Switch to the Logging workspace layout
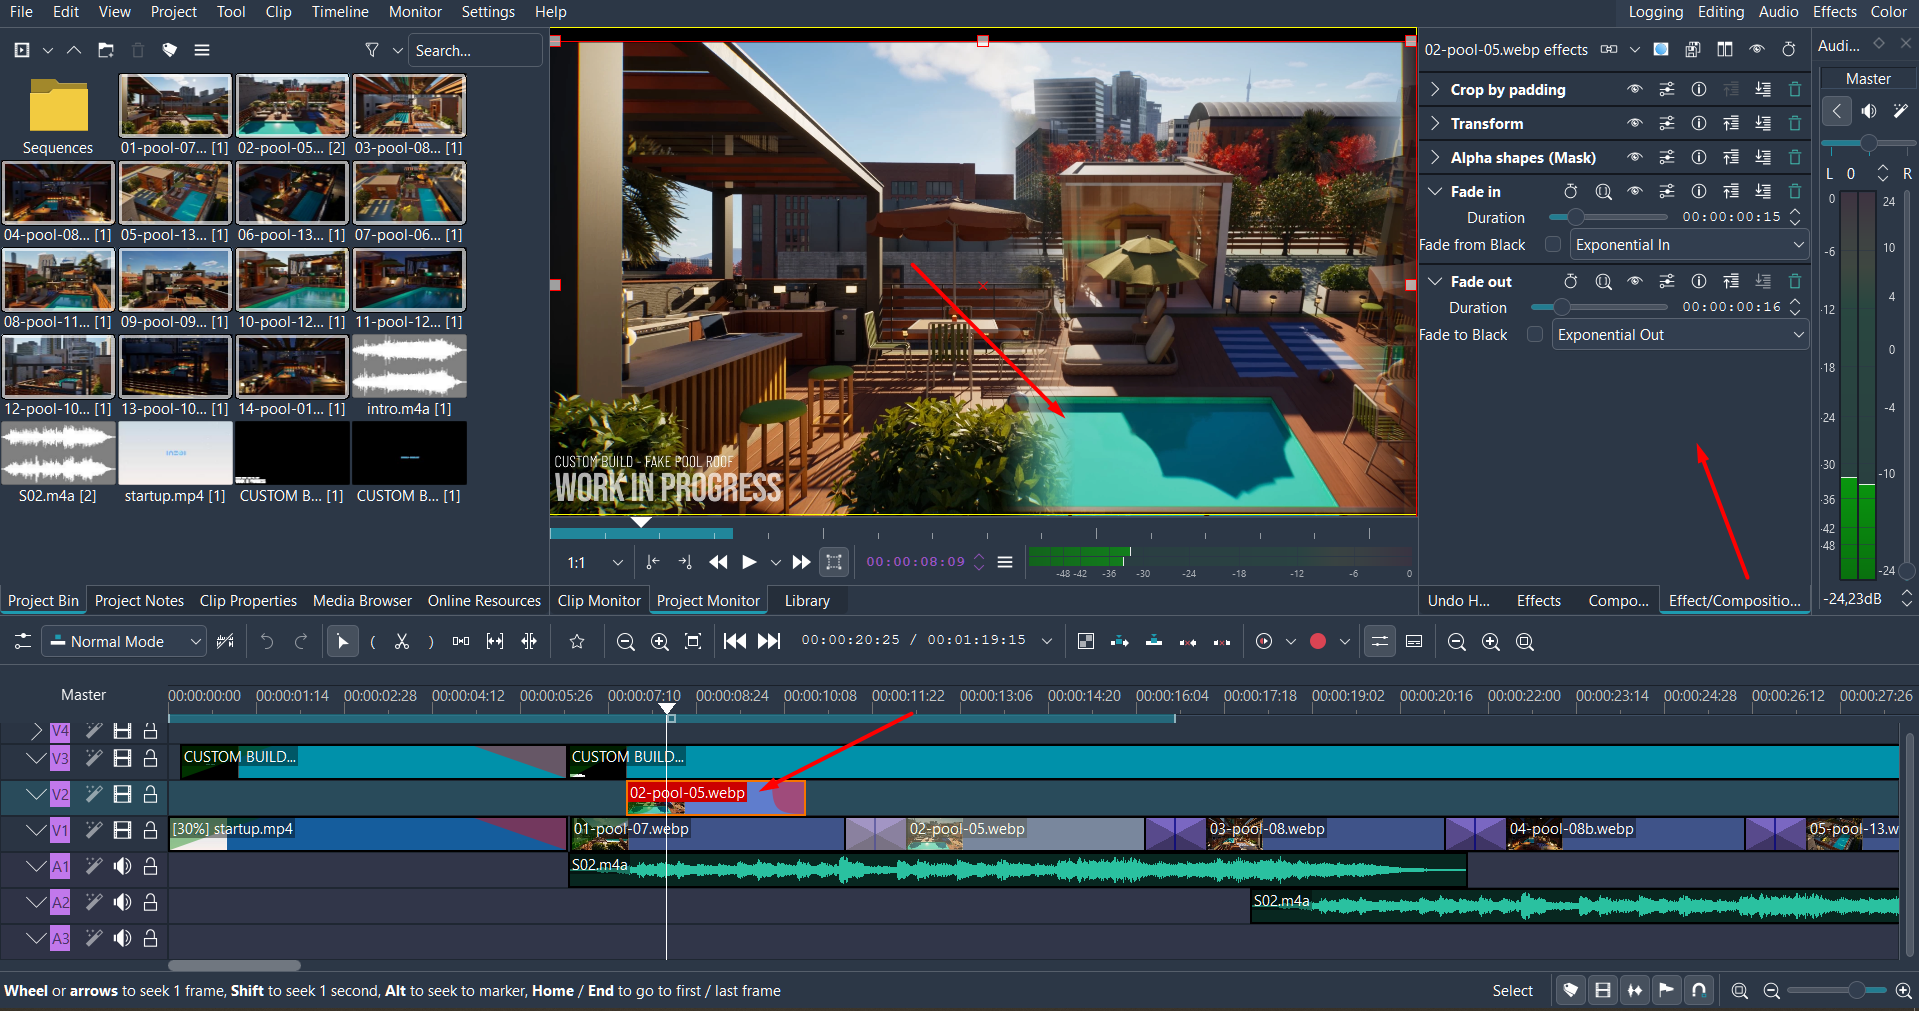Image resolution: width=1919 pixels, height=1011 pixels. coord(1655,12)
